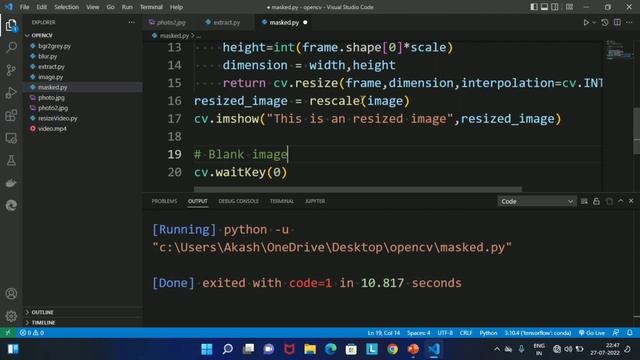Open the Docker view in activity bar
The width and height of the screenshot is (640, 360).
(x=11, y=183)
